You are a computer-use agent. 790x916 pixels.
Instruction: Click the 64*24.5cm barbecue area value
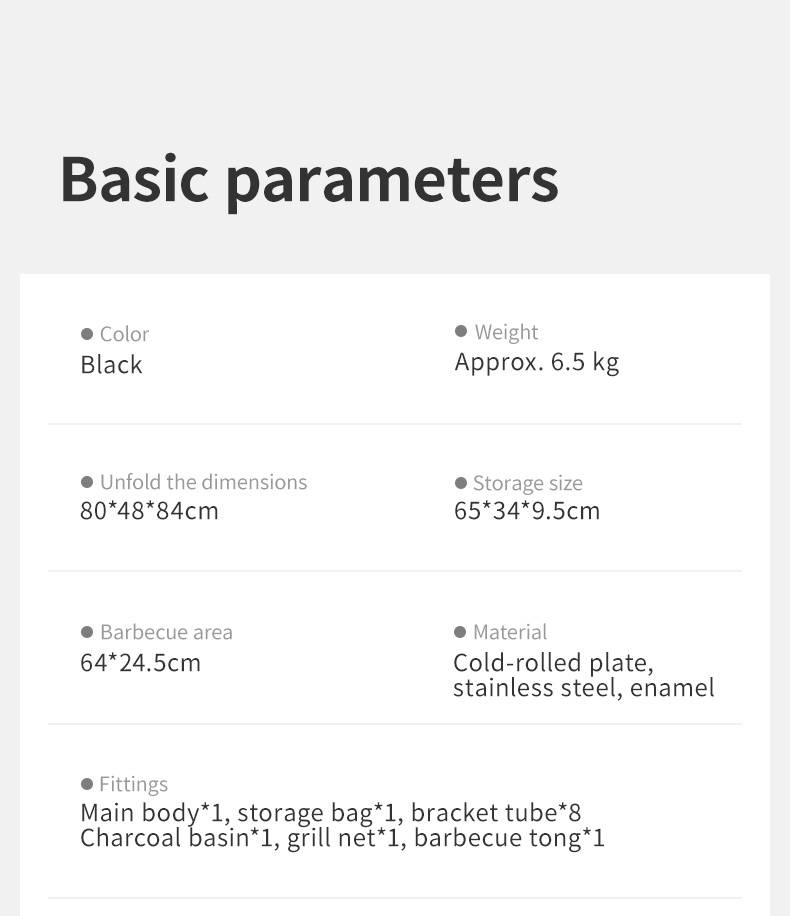[140, 662]
